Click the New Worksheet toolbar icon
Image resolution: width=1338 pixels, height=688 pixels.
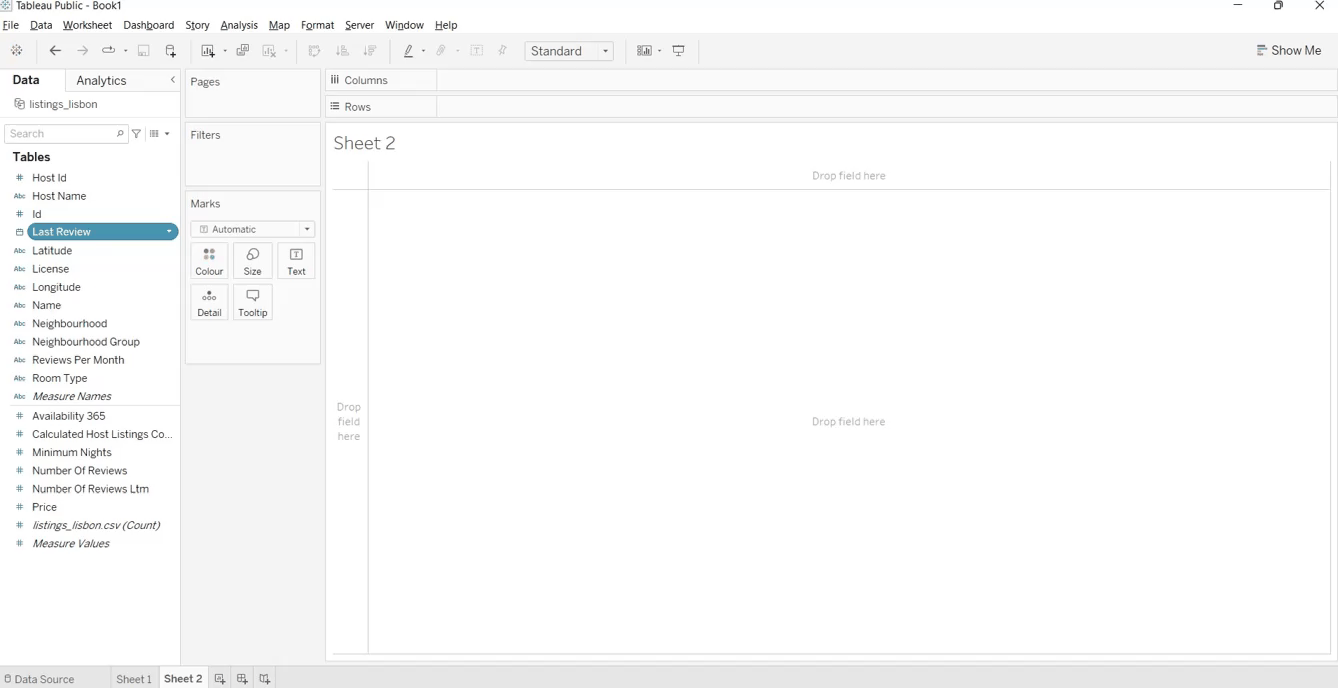pyautogui.click(x=208, y=51)
